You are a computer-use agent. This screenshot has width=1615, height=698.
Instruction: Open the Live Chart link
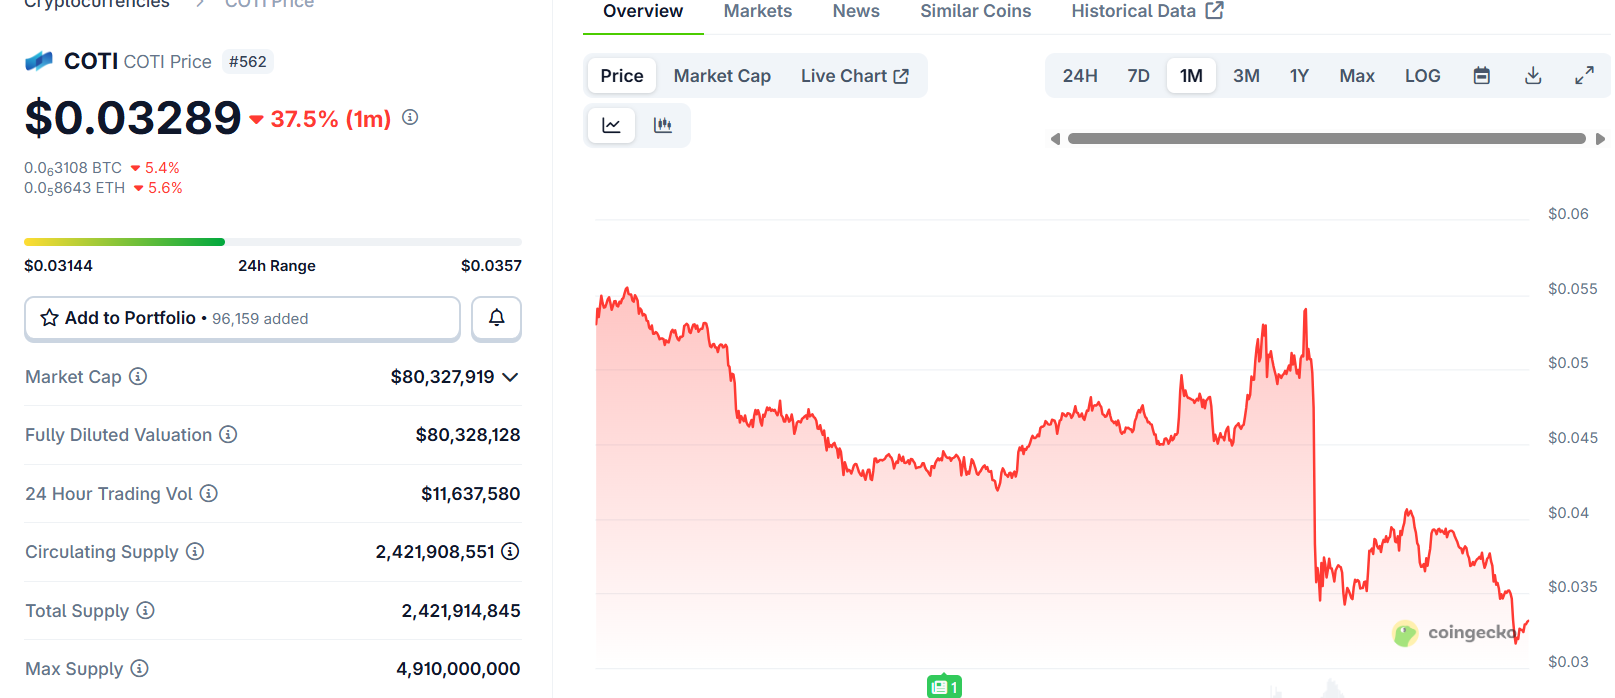point(854,76)
